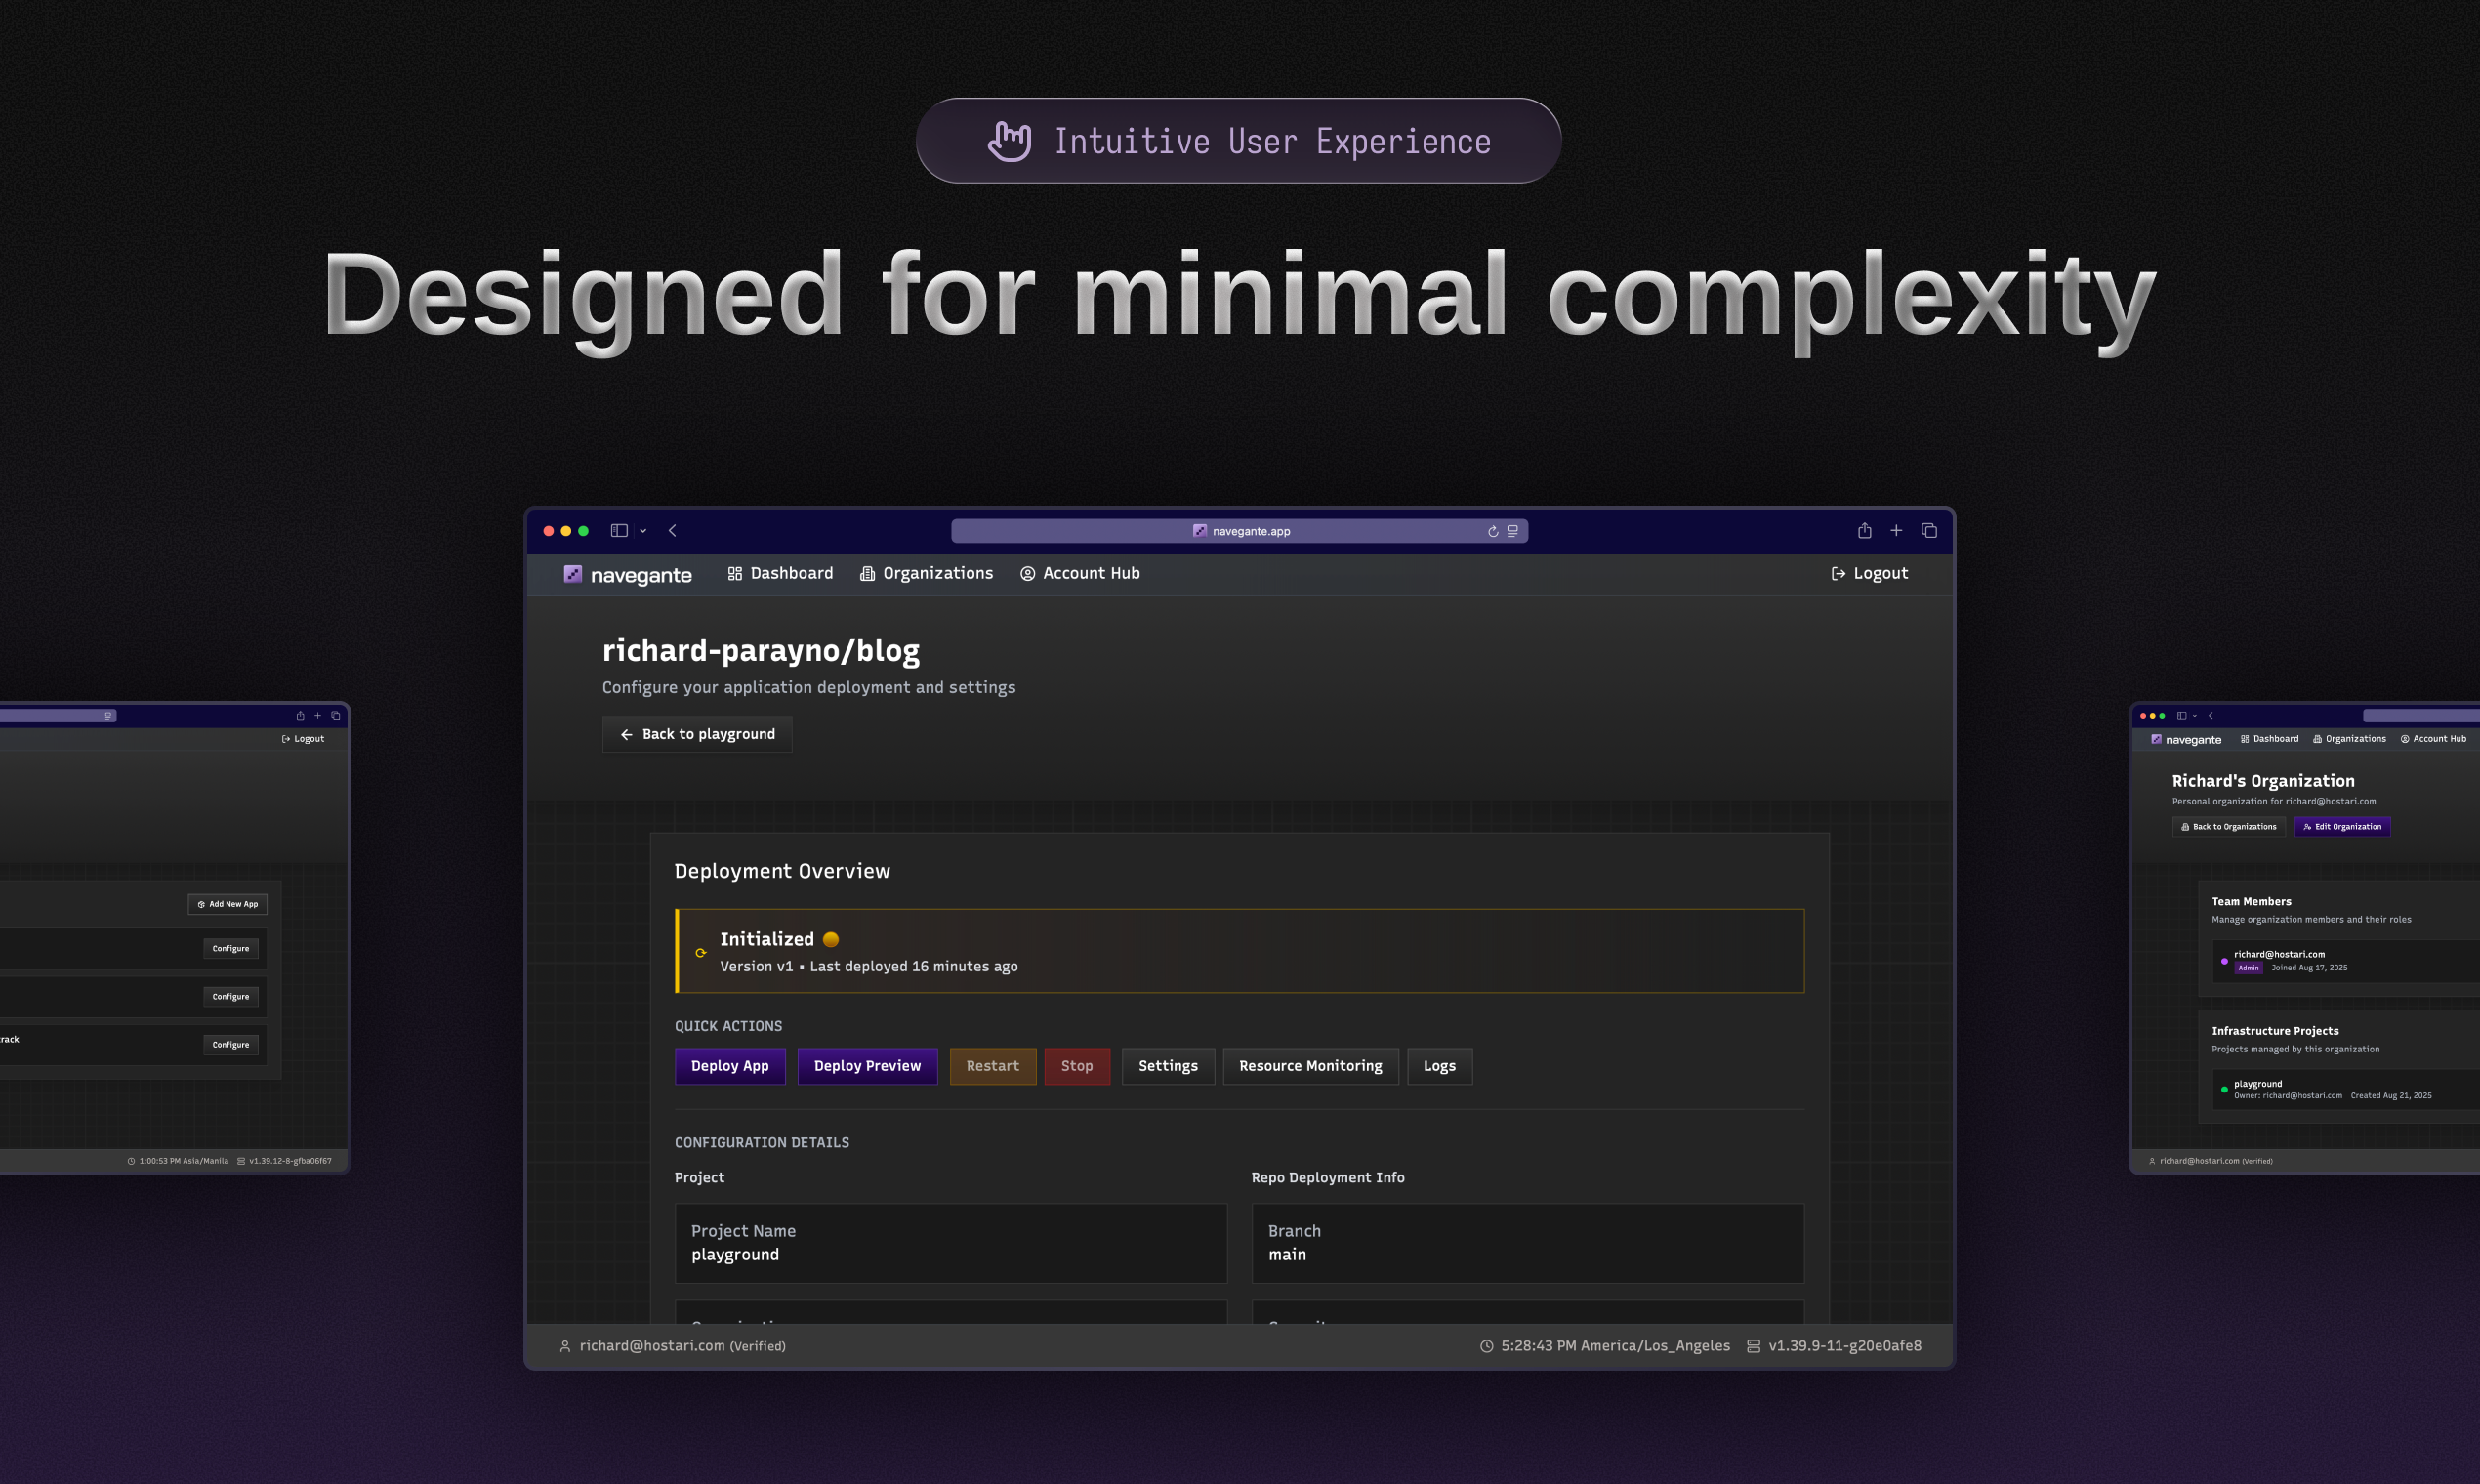
Task: Toggle the browser sidebar icon
Action: 619,531
